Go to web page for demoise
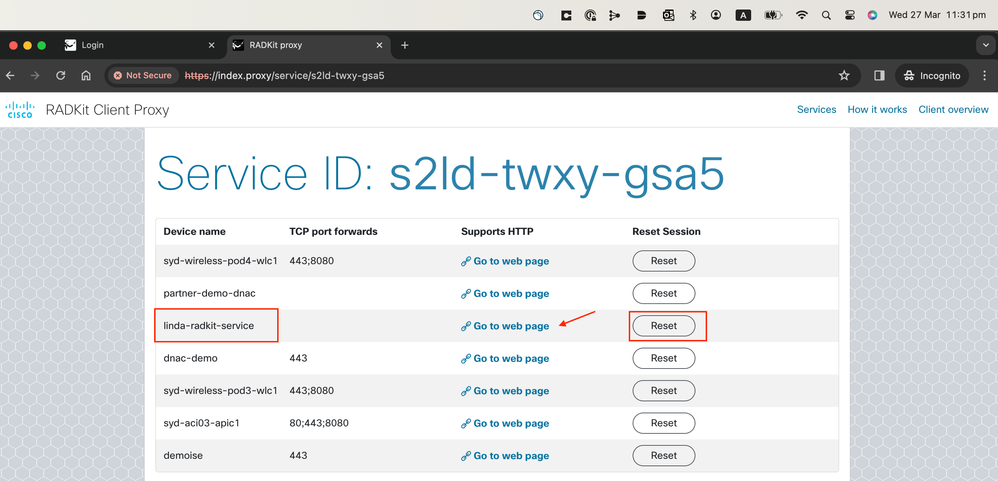The image size is (998, 481). click(505, 456)
